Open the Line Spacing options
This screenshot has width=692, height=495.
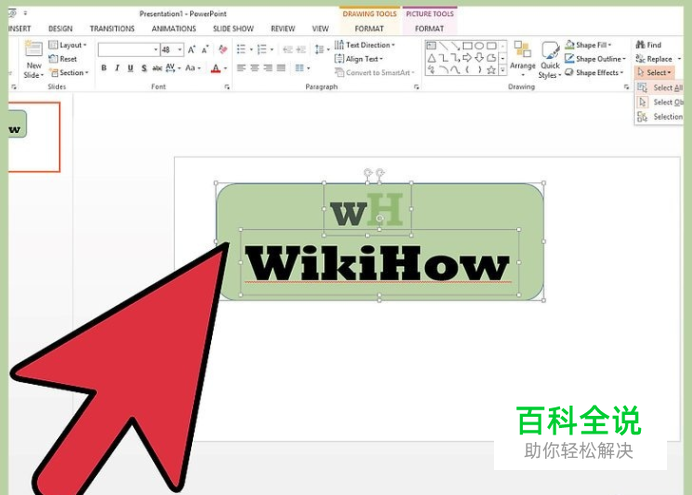click(322, 49)
